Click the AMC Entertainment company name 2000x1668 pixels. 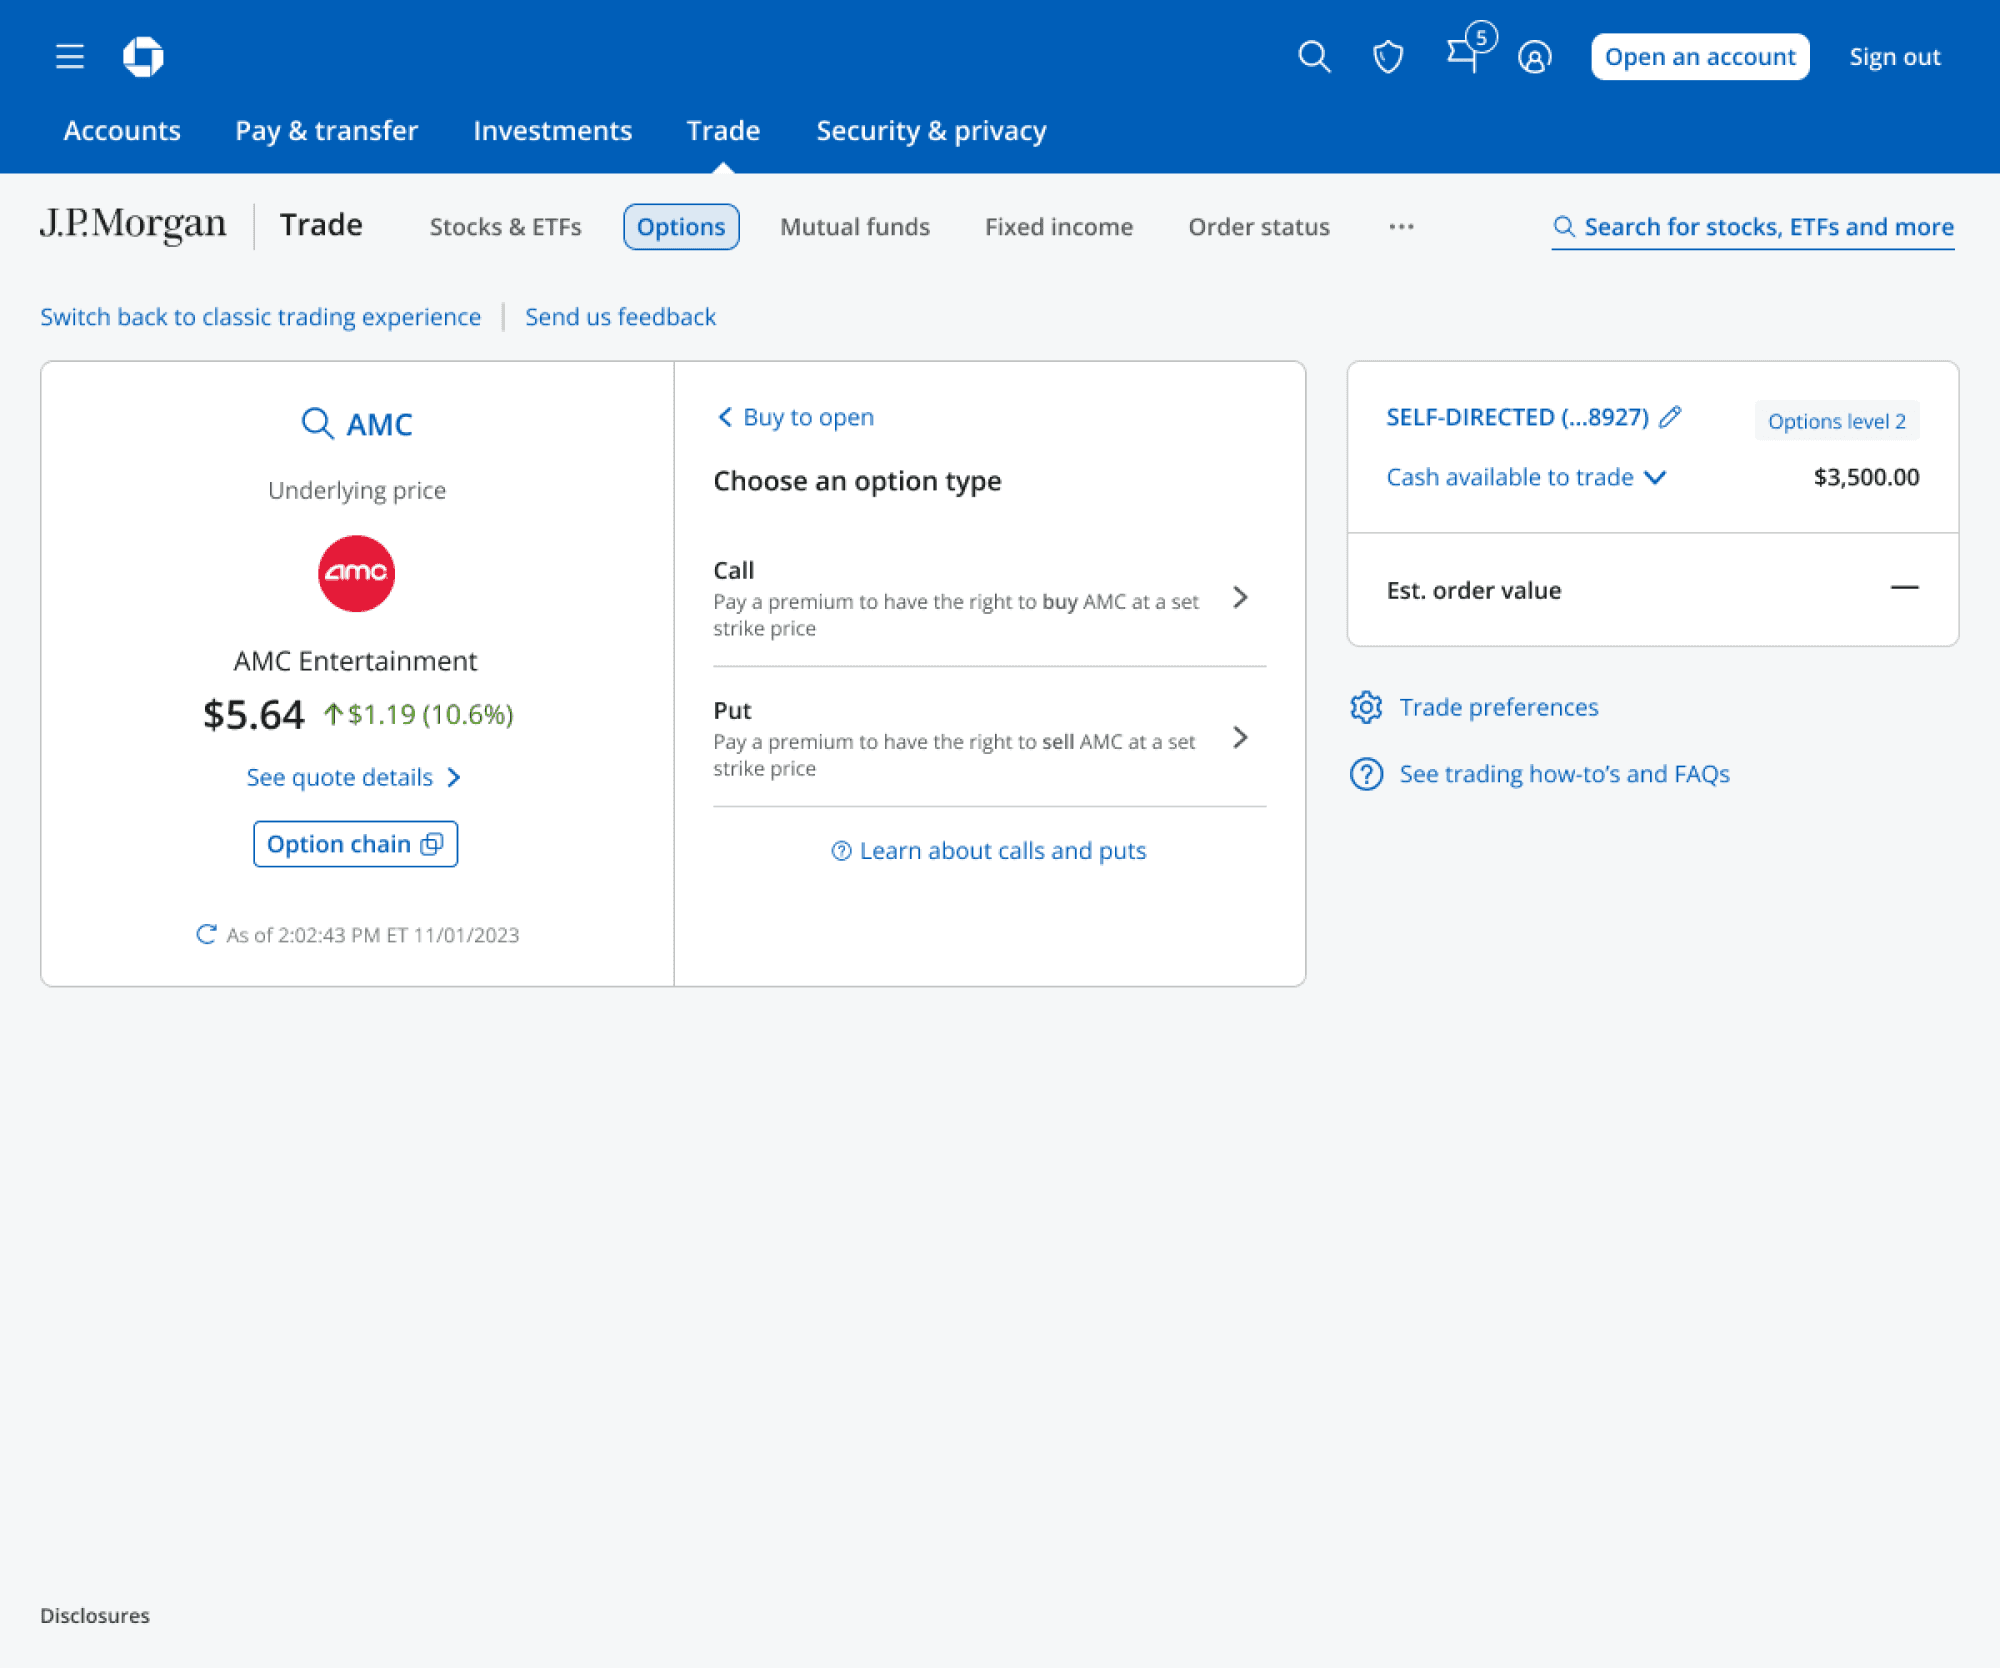click(355, 661)
